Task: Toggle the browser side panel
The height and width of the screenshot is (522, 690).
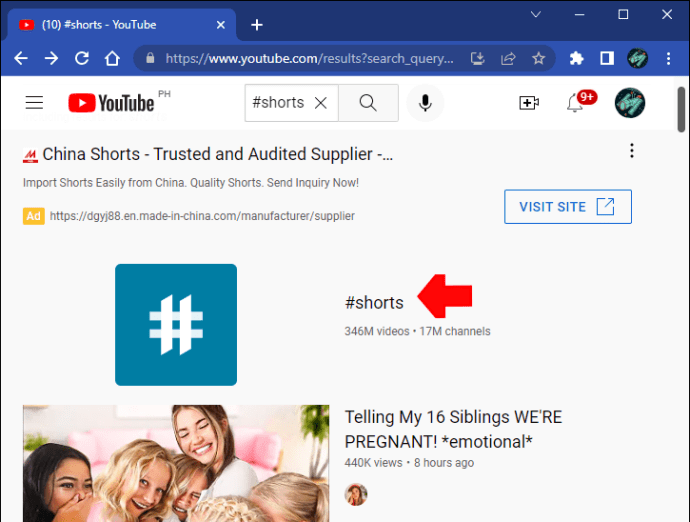Action: tap(606, 58)
